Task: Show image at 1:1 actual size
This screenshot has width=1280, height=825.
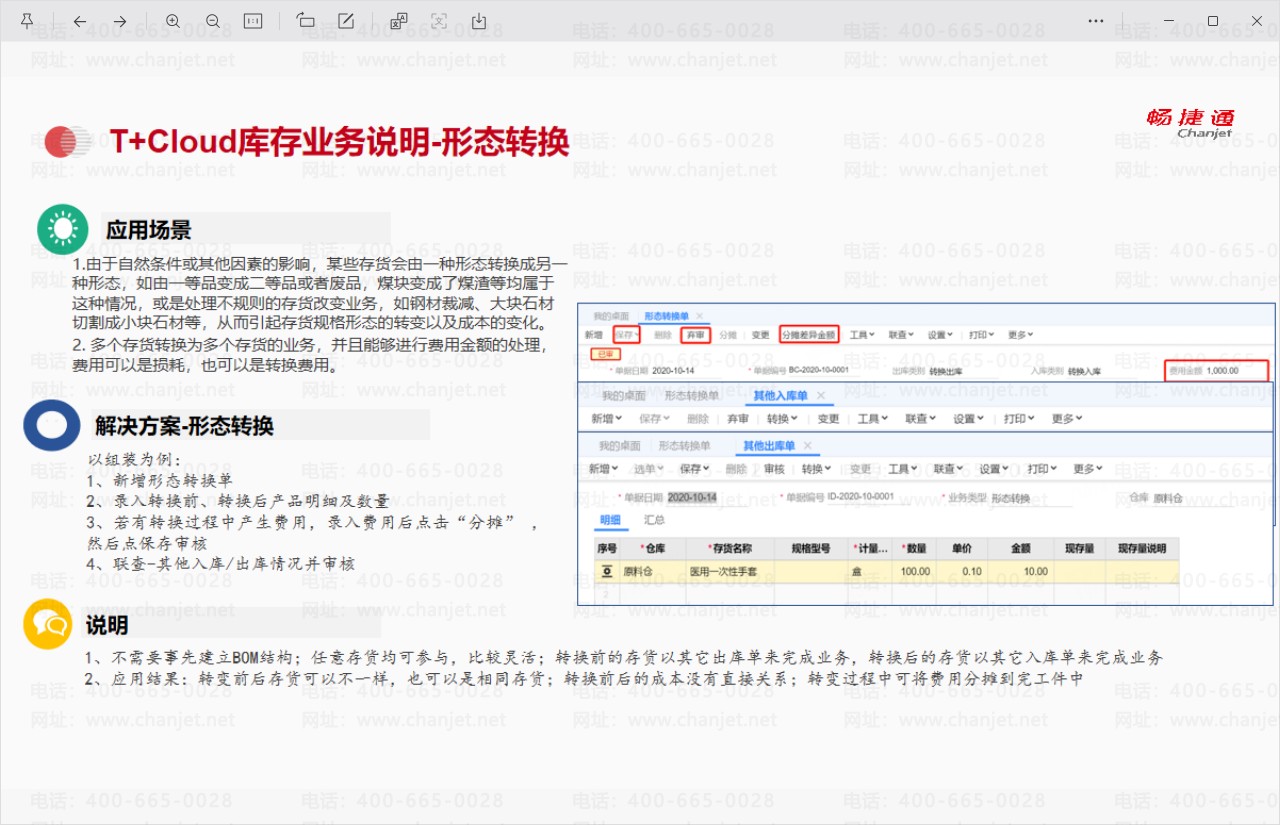Action: pyautogui.click(x=253, y=21)
